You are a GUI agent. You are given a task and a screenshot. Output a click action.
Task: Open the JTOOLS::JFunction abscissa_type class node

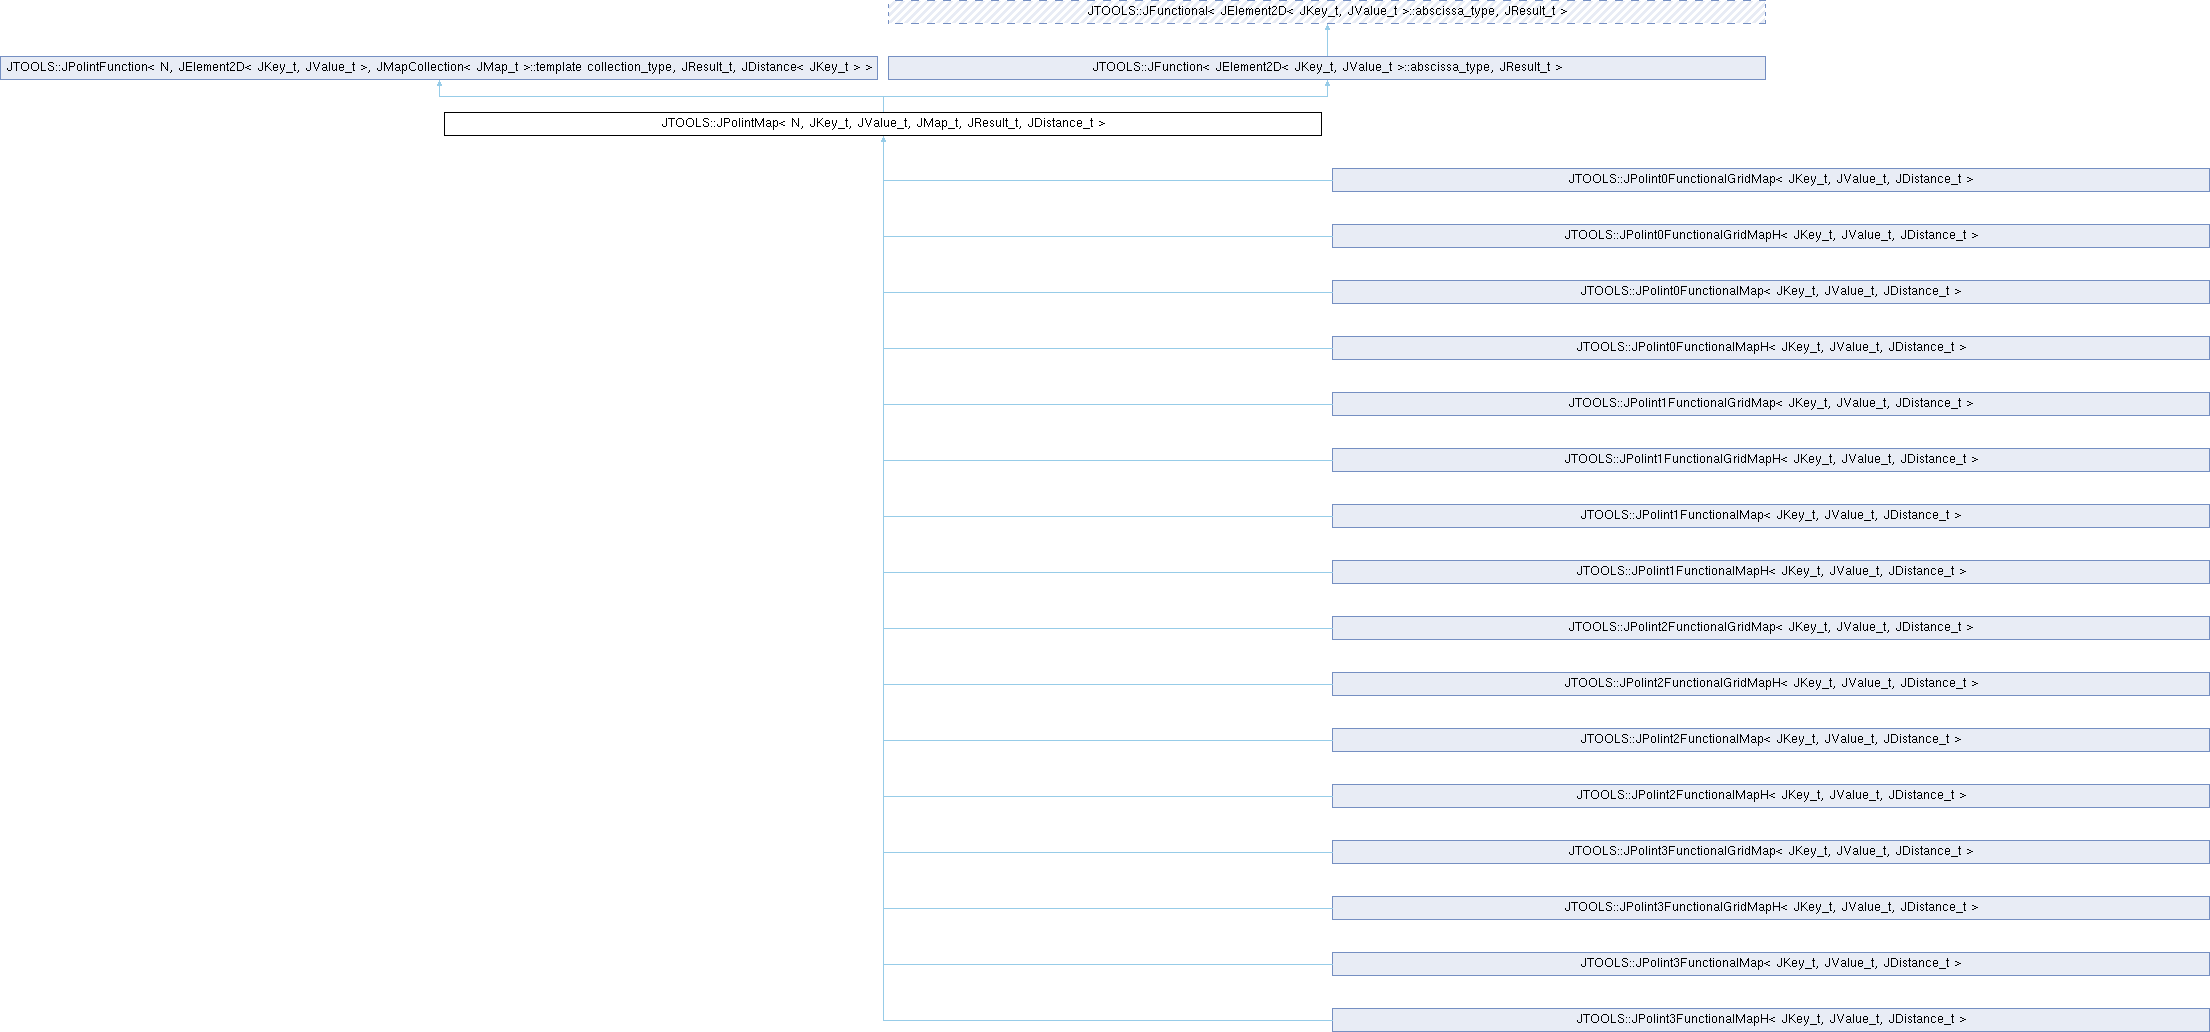tap(1326, 68)
